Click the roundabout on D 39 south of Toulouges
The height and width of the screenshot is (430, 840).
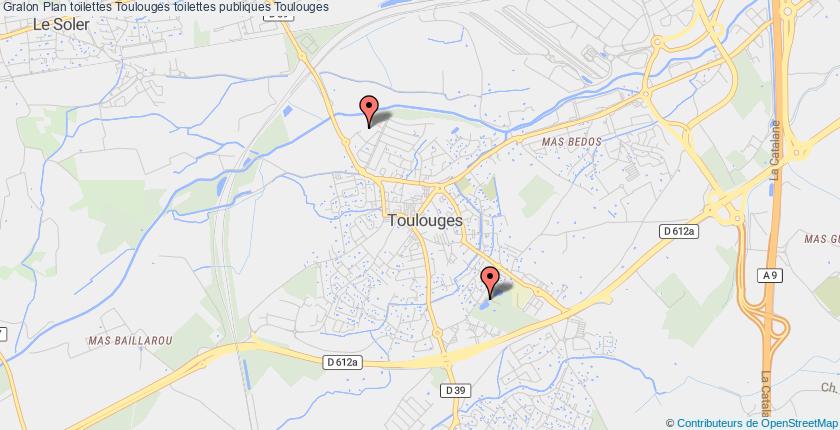[438, 333]
